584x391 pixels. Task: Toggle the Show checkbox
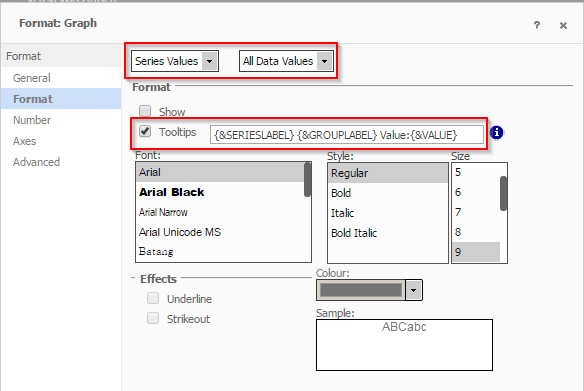[145, 111]
